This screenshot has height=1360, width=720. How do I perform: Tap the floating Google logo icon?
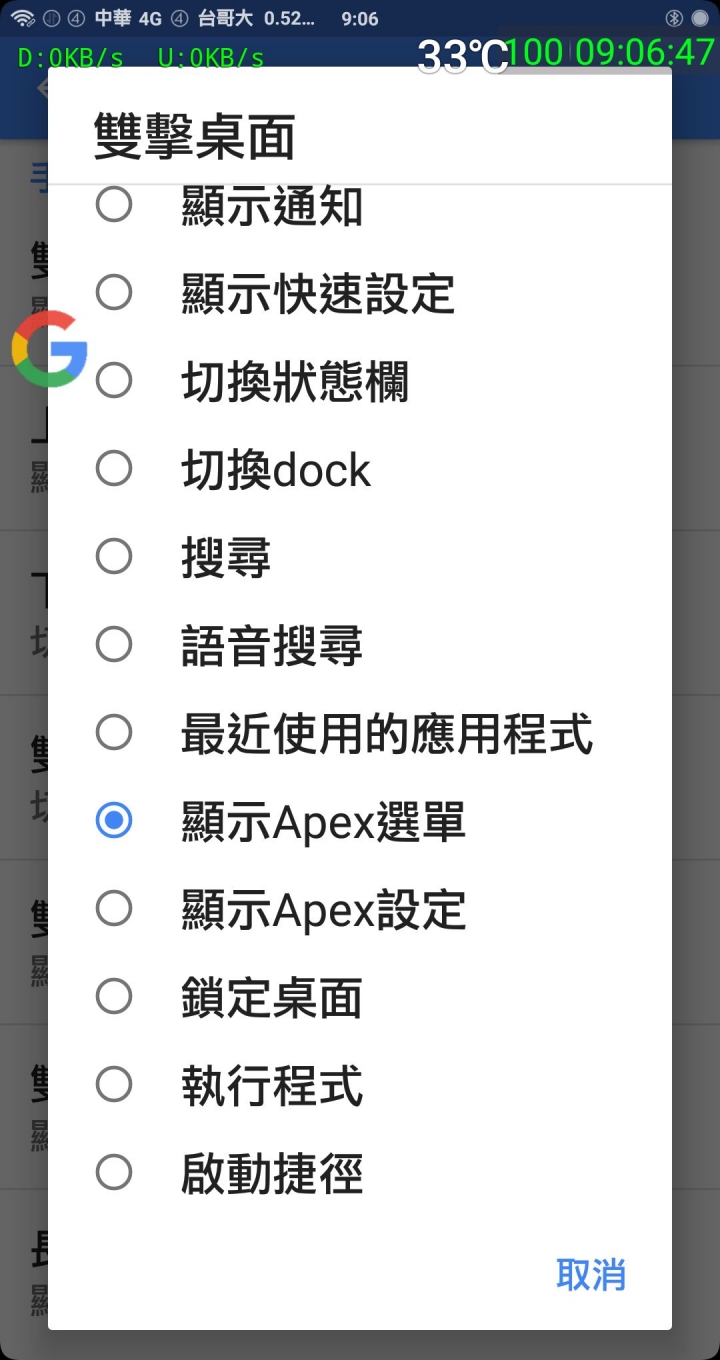(x=49, y=349)
